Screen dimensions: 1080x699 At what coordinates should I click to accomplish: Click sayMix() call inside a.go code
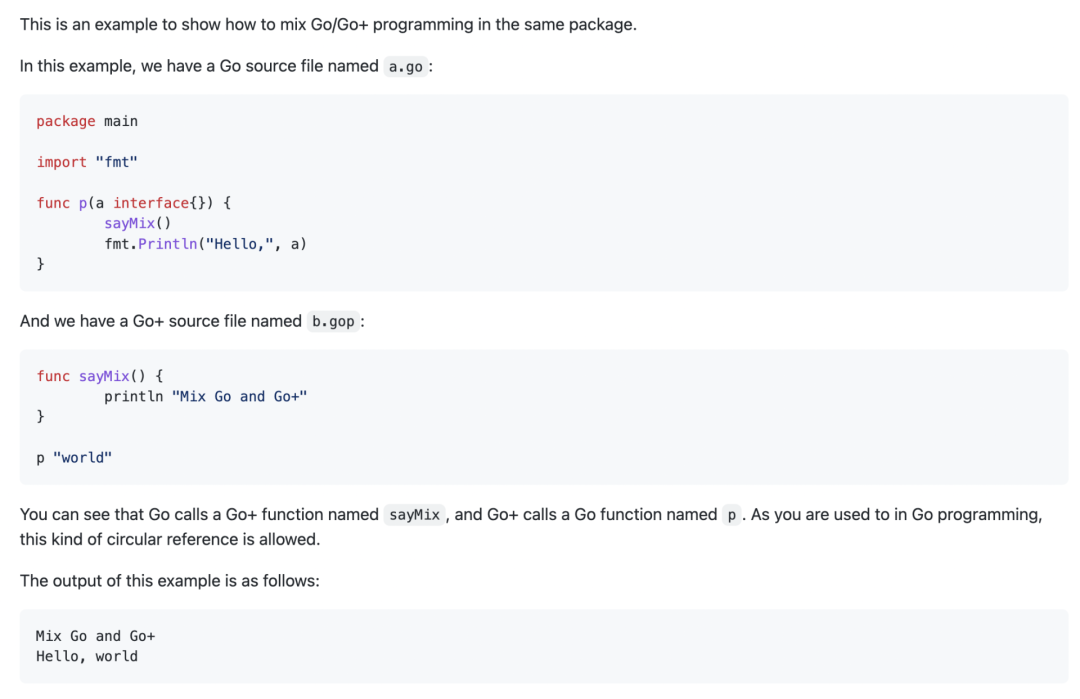click(137, 223)
